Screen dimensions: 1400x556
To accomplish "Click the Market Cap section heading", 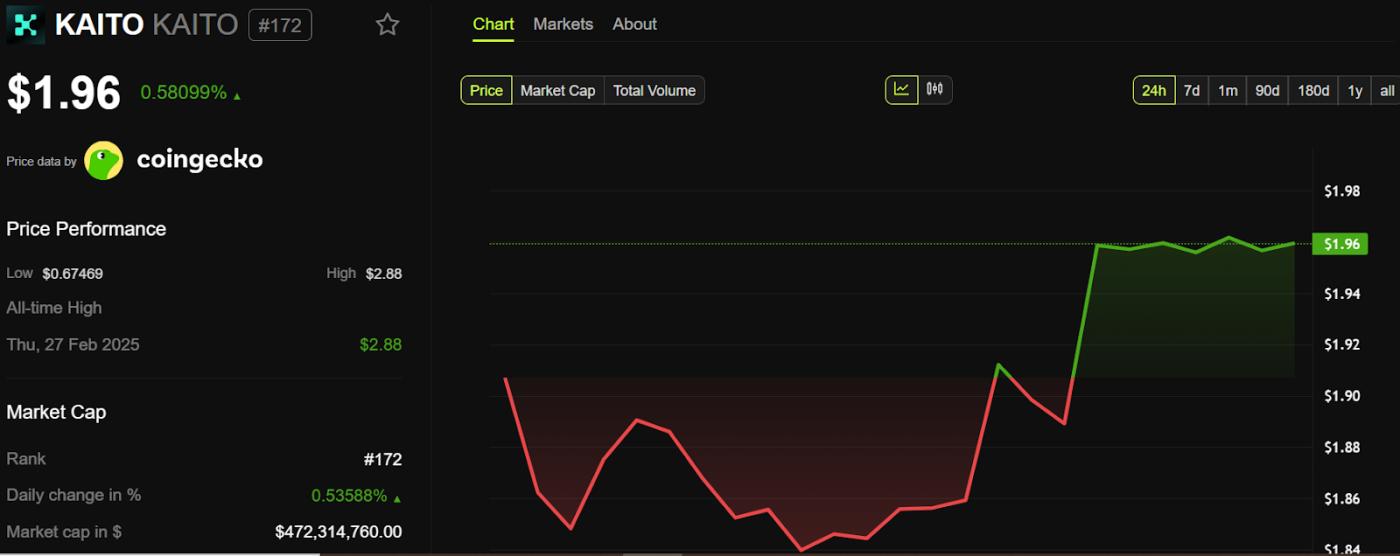I will pos(56,412).
